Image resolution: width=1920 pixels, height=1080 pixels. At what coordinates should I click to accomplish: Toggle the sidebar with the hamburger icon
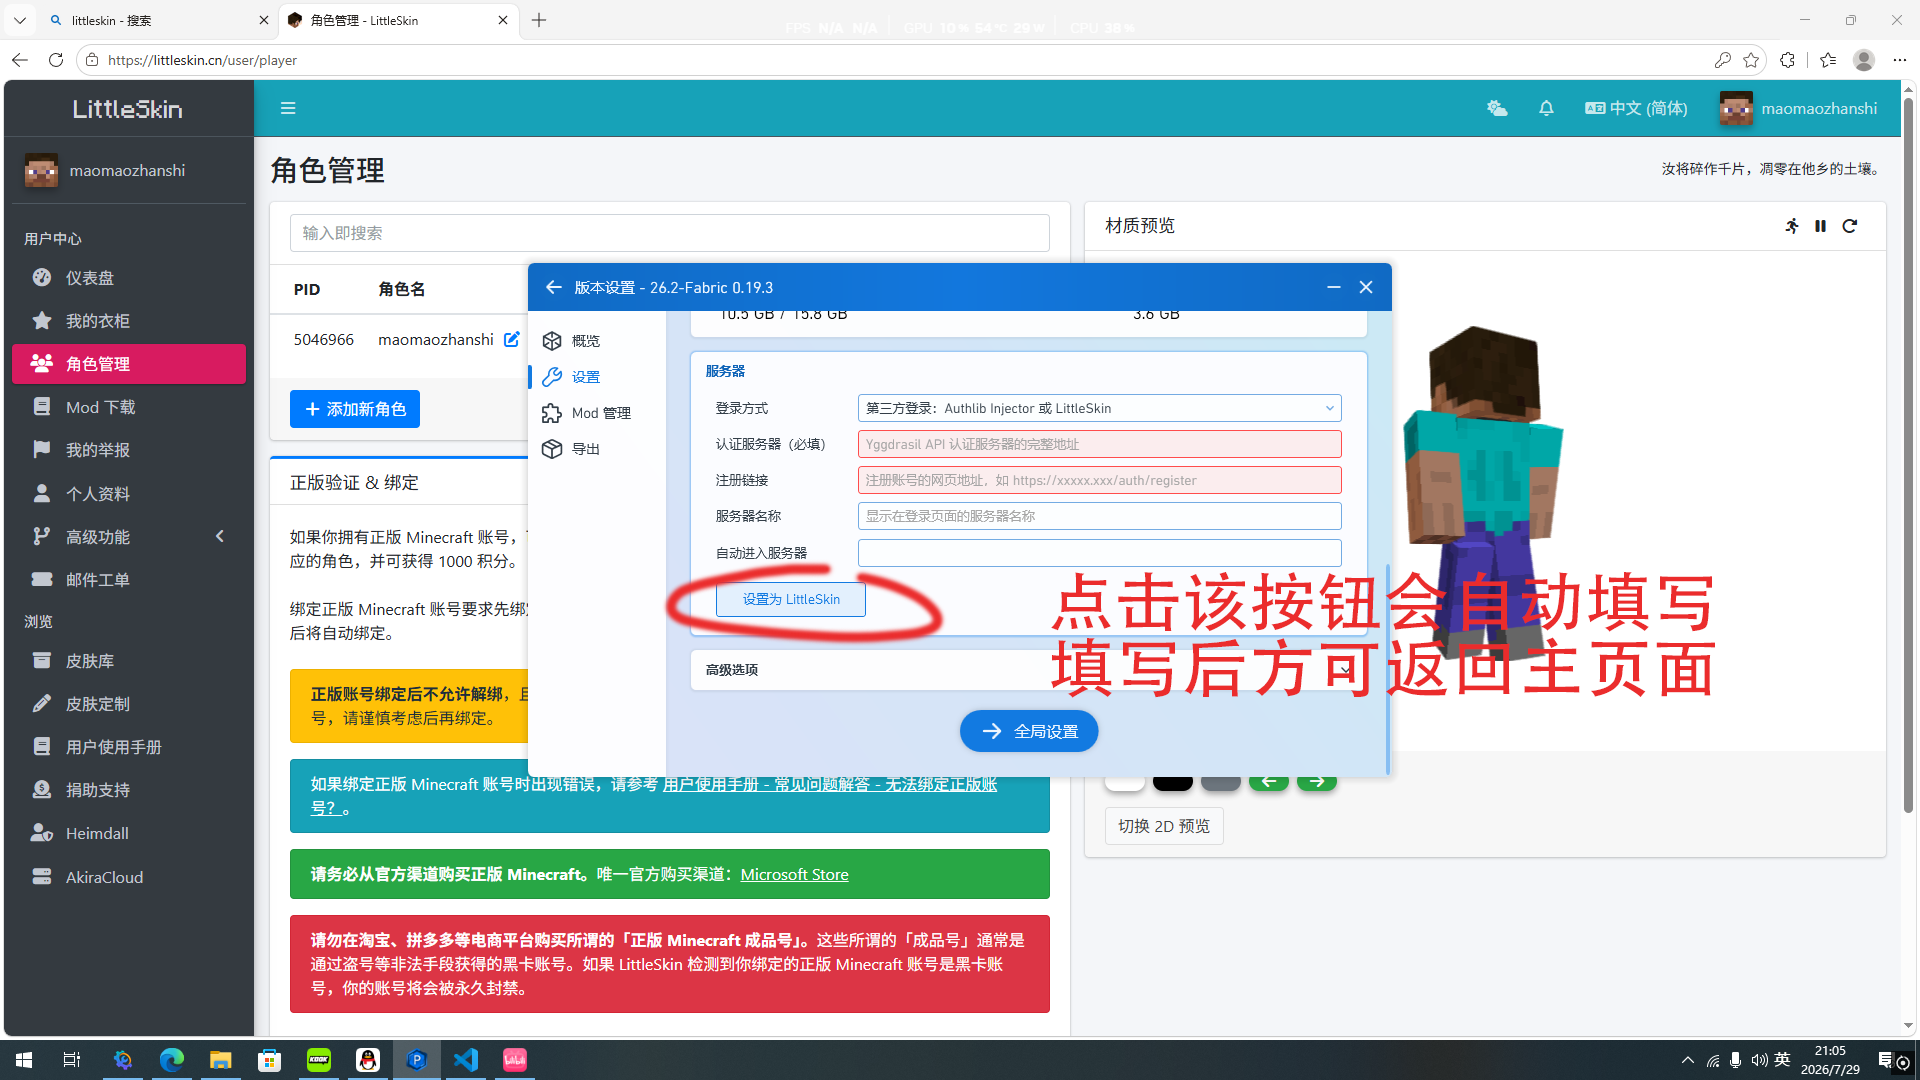tap(288, 108)
